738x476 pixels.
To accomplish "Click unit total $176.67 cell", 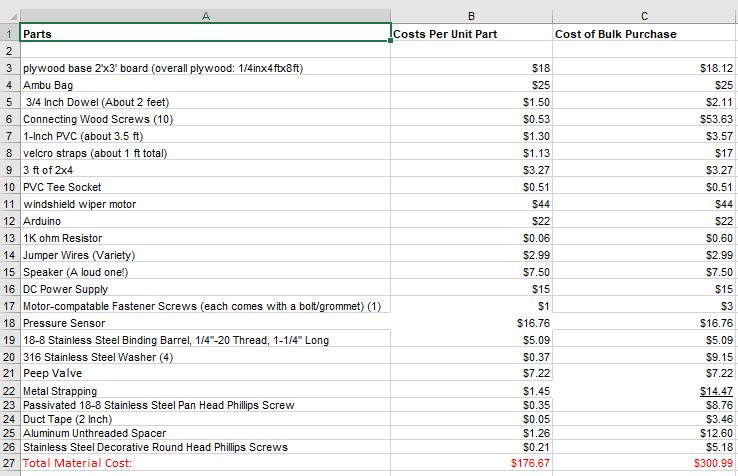I will [472, 463].
